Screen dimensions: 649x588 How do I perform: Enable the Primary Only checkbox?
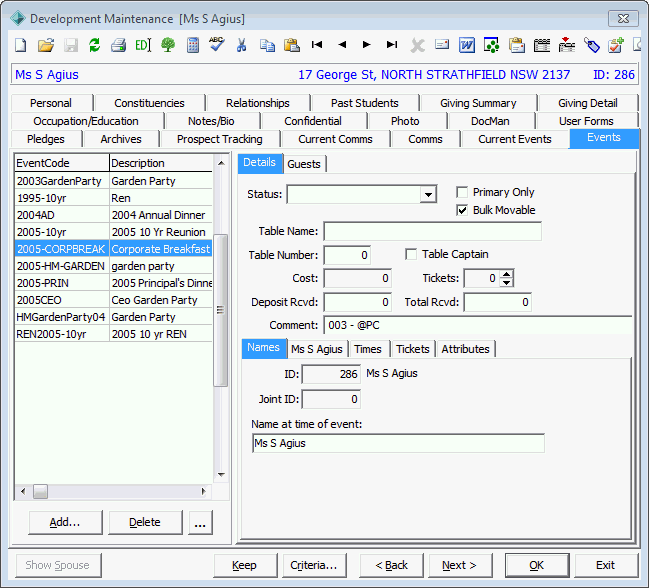462,192
